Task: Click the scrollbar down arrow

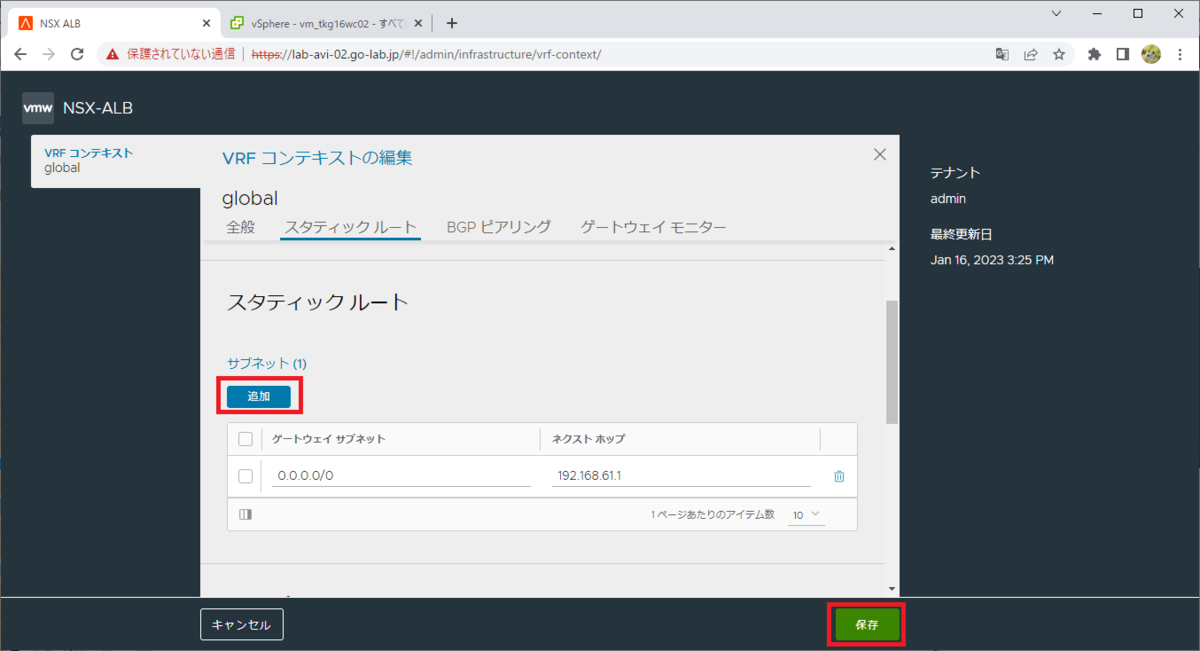Action: [x=891, y=589]
